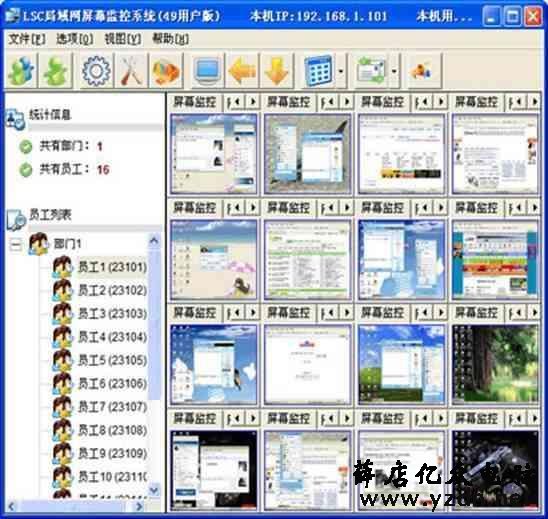Click right arrow of horizontal scrollbar
The width and height of the screenshot is (548, 519).
coord(139,506)
